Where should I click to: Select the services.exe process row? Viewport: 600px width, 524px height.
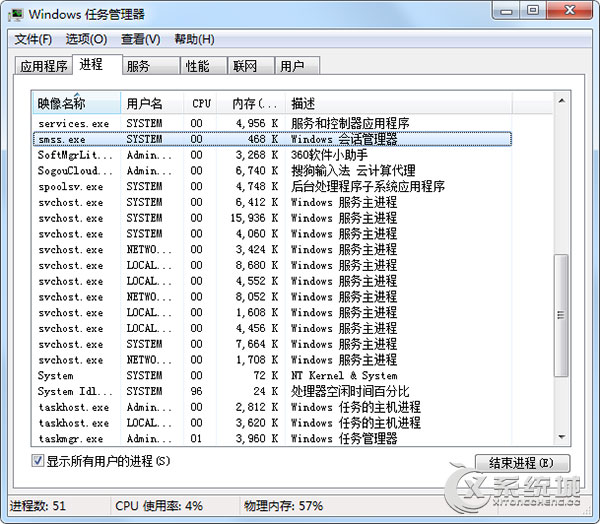click(x=272, y=123)
